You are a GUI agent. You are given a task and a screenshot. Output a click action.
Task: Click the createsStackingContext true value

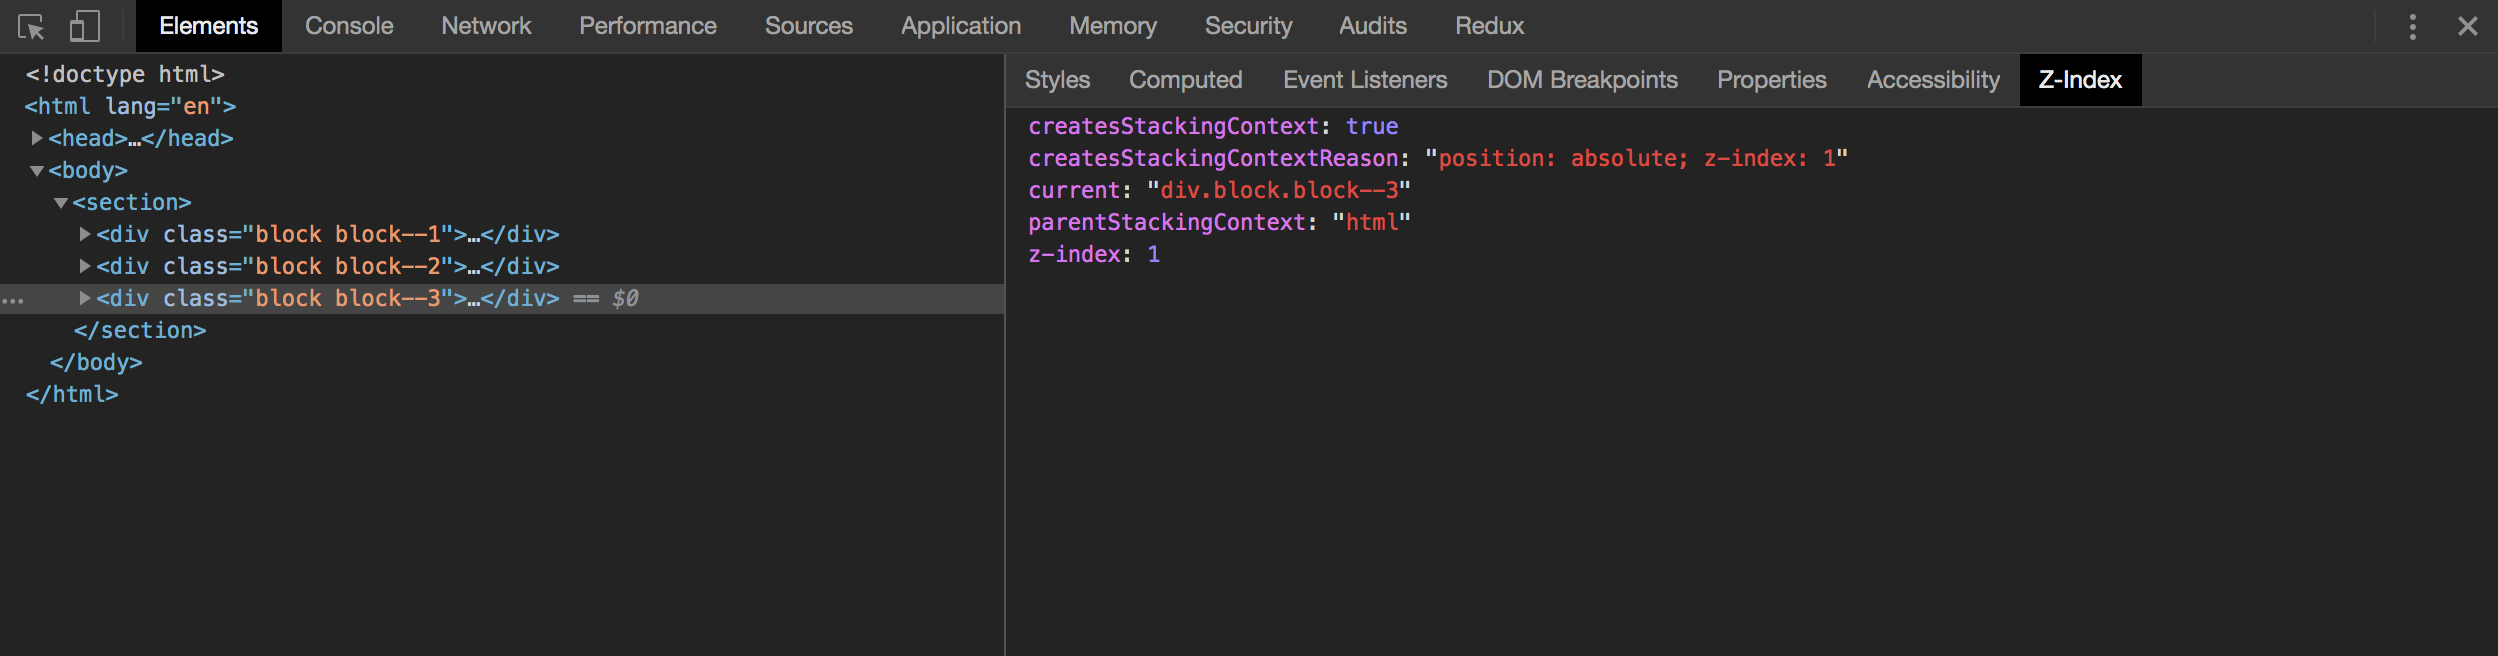click(1372, 126)
